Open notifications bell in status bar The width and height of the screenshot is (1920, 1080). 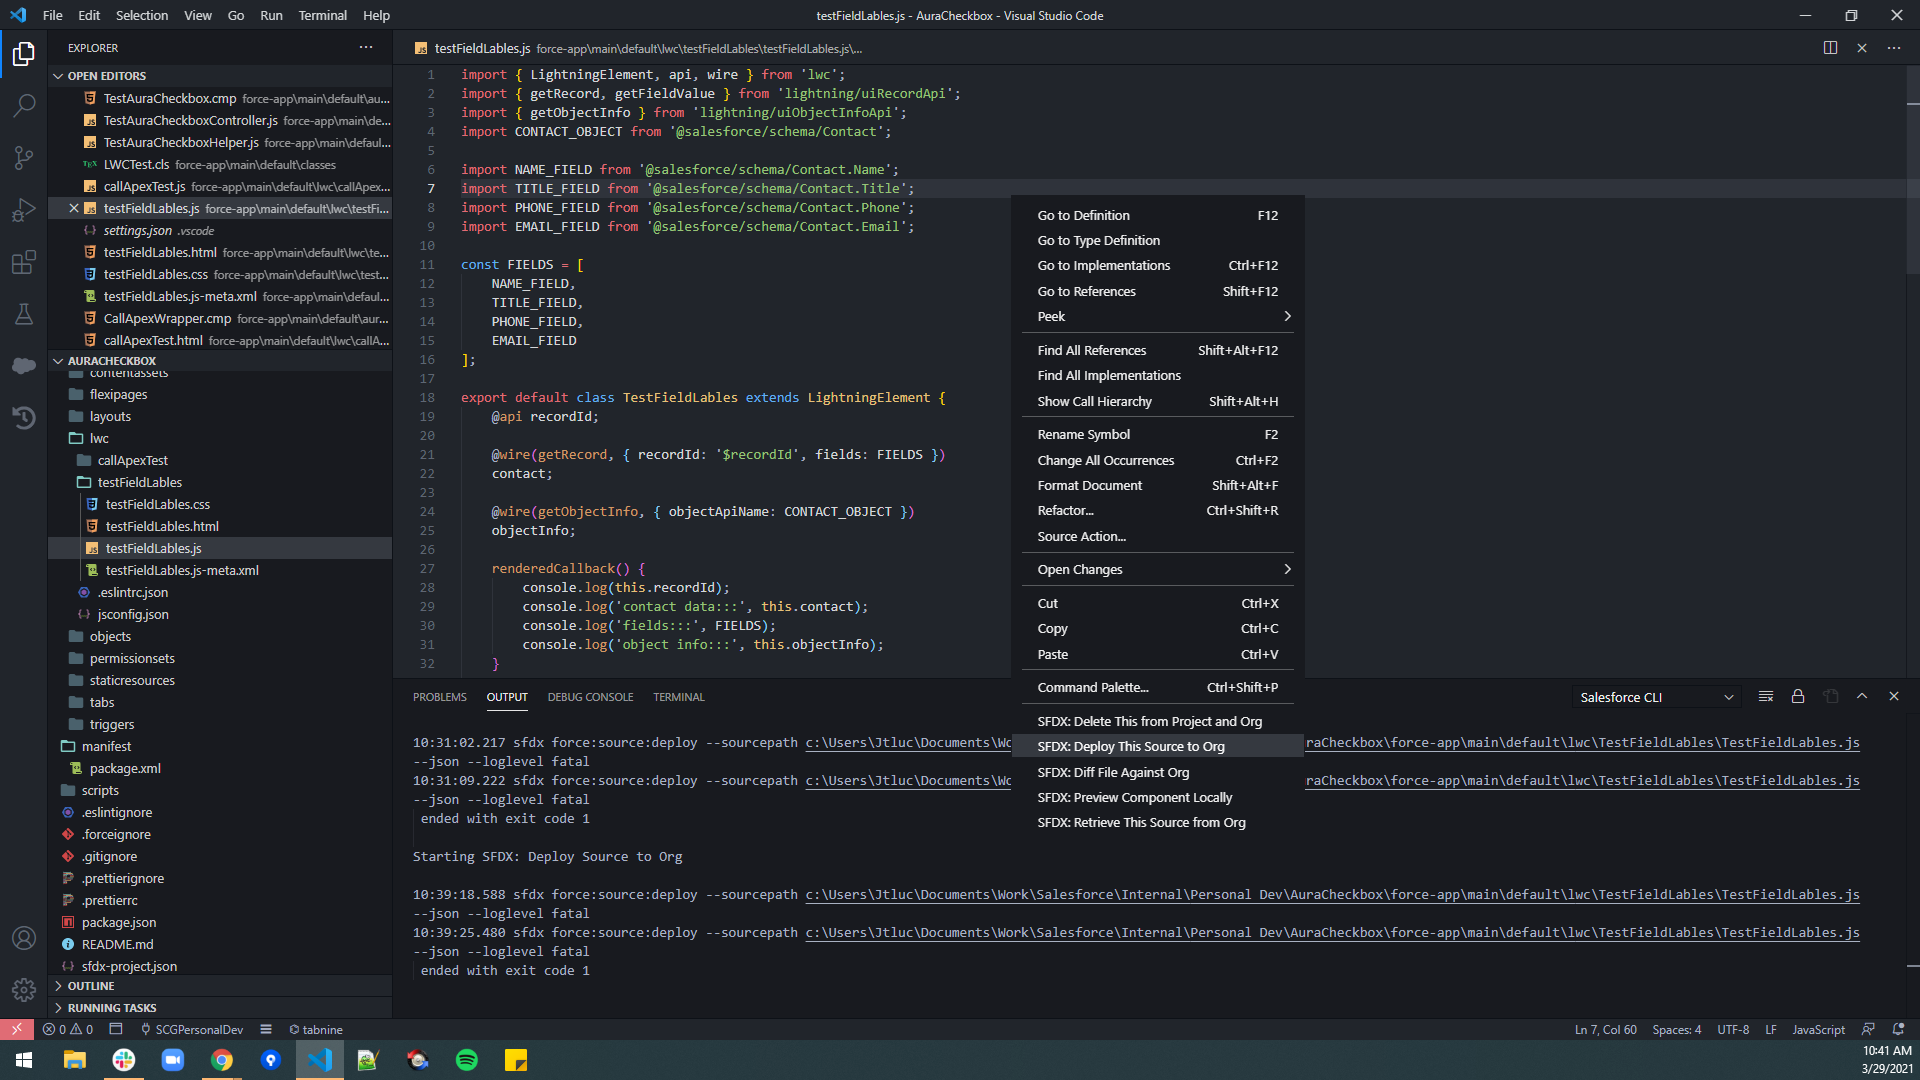1898,1029
